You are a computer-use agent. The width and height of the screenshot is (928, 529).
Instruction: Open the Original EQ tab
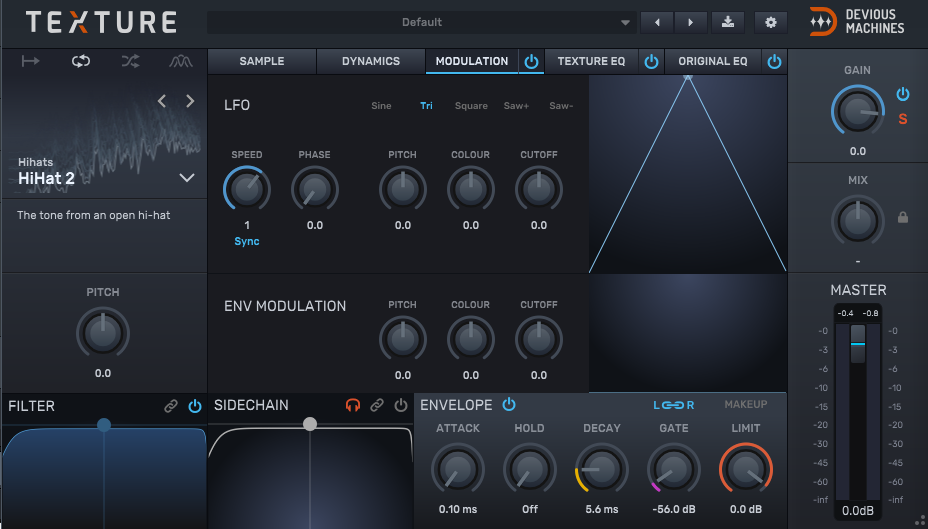[x=713, y=62]
